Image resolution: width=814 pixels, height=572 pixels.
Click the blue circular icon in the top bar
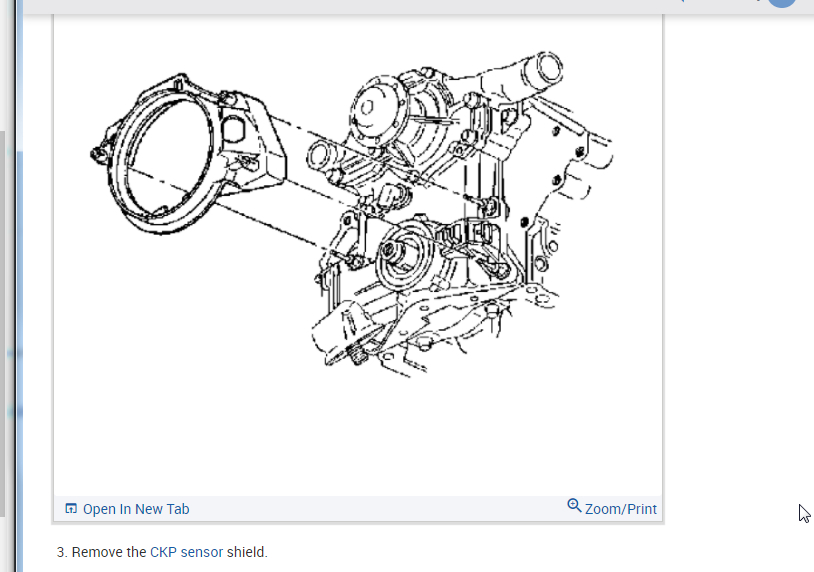[782, 3]
